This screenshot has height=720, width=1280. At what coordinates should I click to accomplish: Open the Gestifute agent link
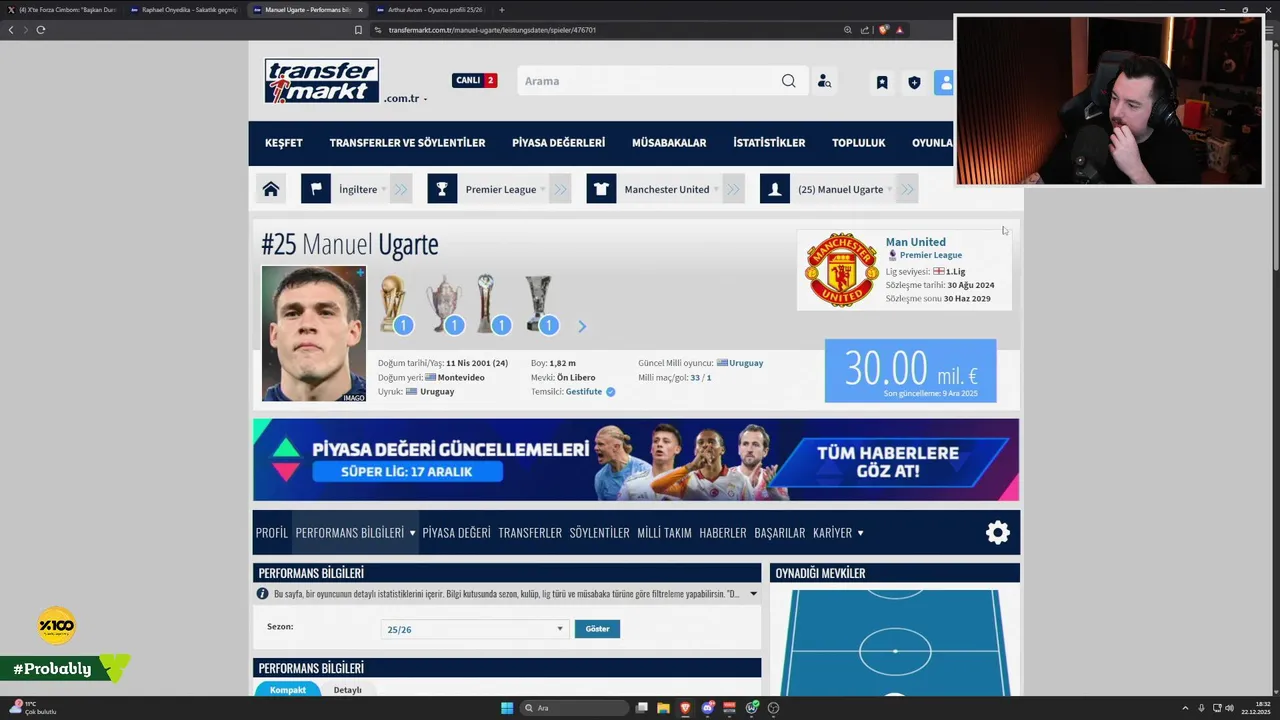point(584,392)
